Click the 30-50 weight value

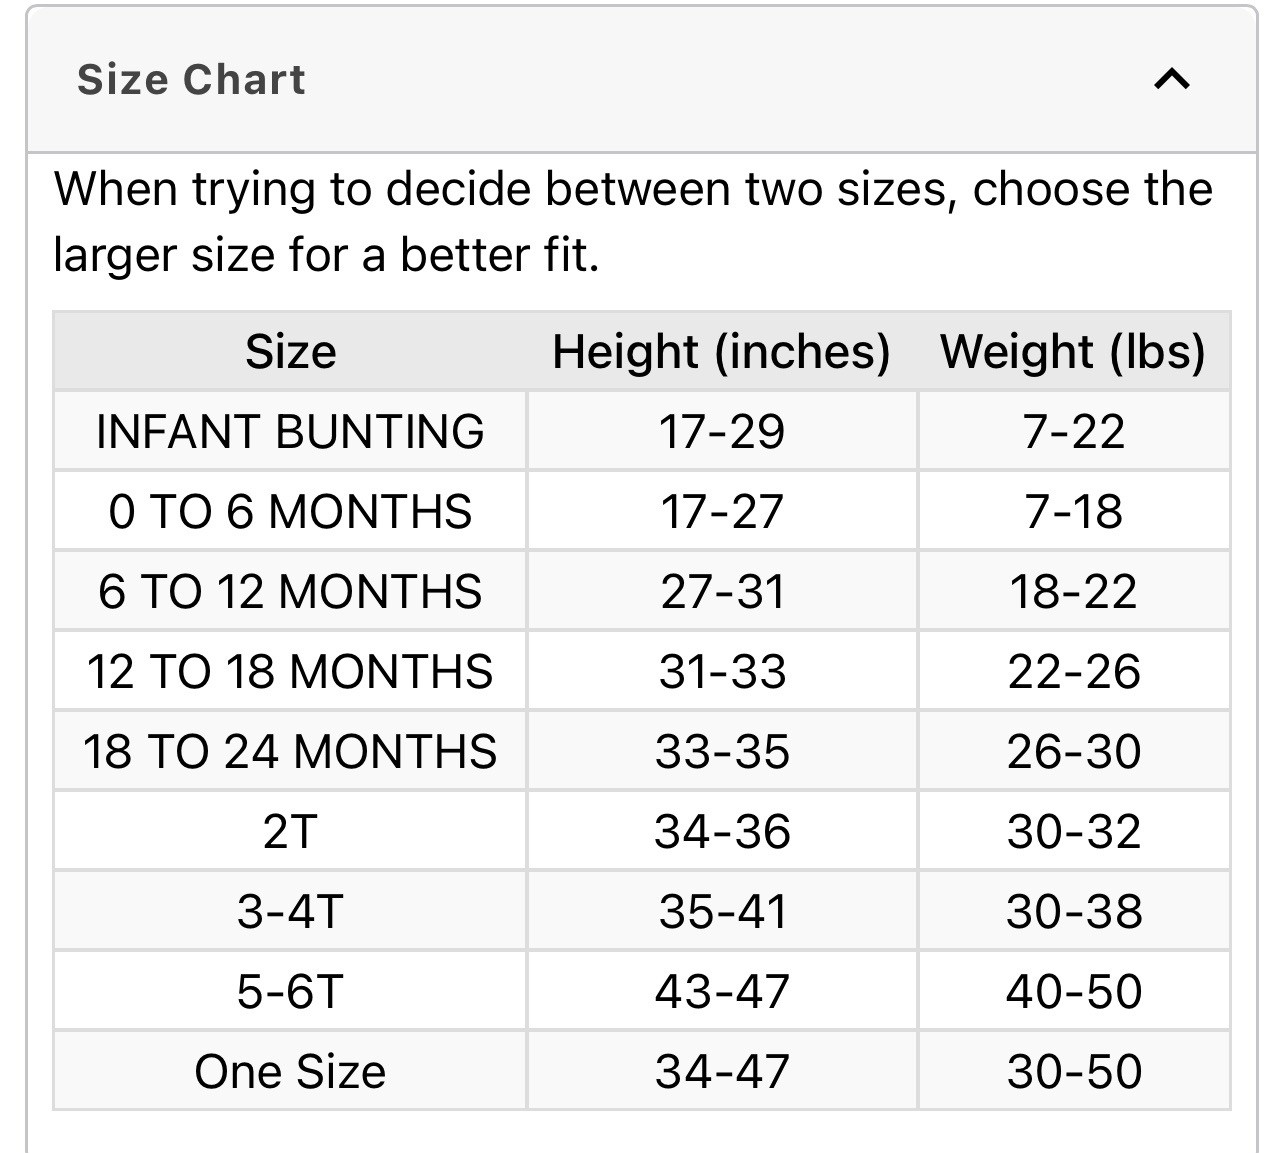click(1073, 1072)
